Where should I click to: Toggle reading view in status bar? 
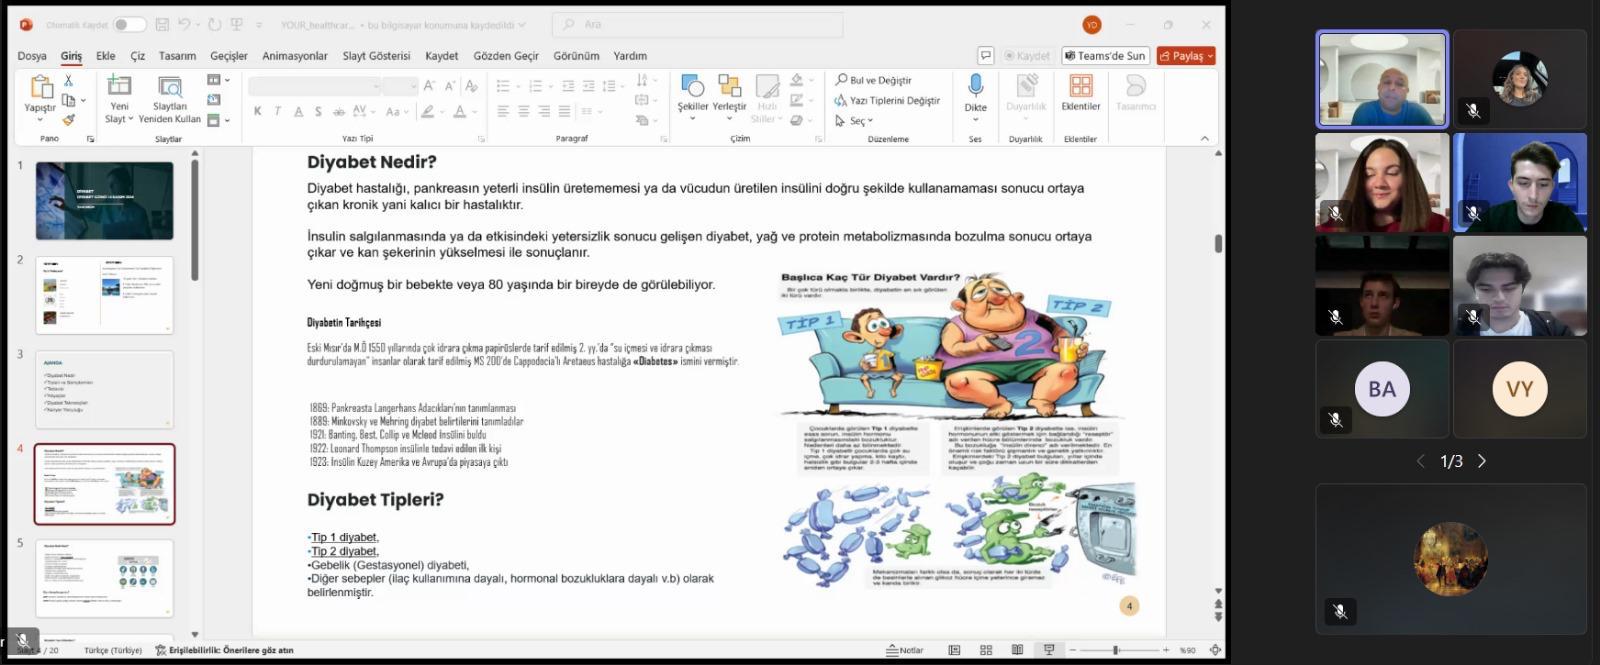pos(1017,650)
